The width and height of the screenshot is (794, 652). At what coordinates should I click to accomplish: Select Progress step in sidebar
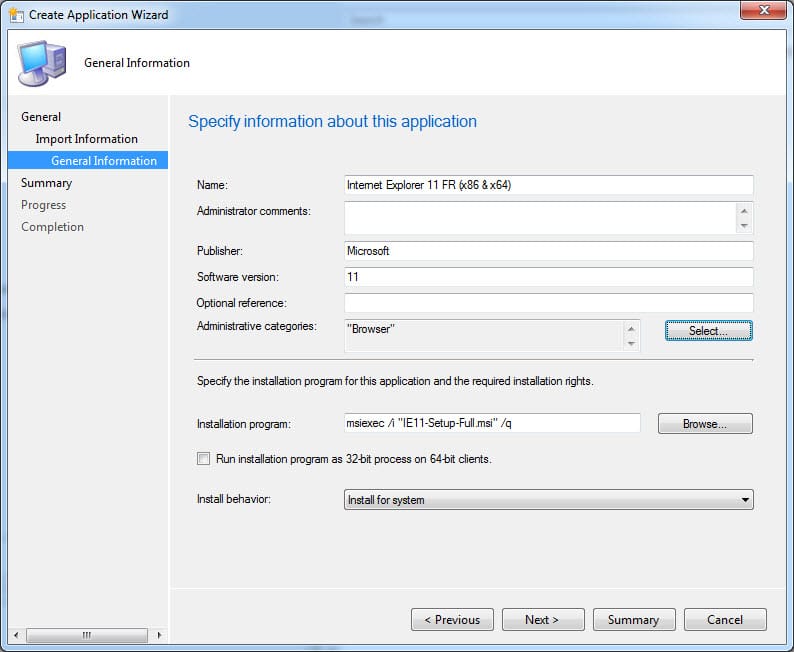tap(44, 205)
